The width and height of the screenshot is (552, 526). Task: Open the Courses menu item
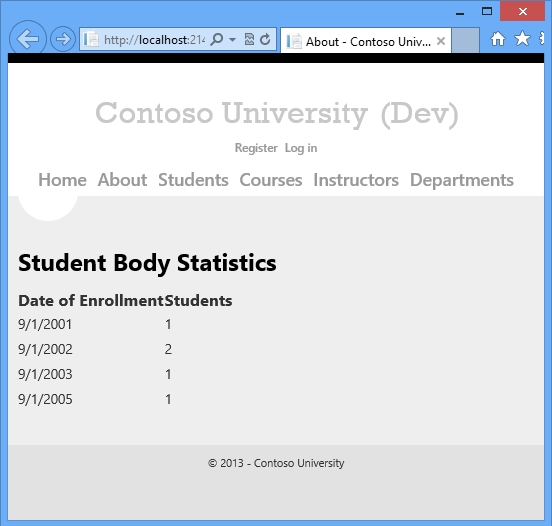click(x=271, y=180)
